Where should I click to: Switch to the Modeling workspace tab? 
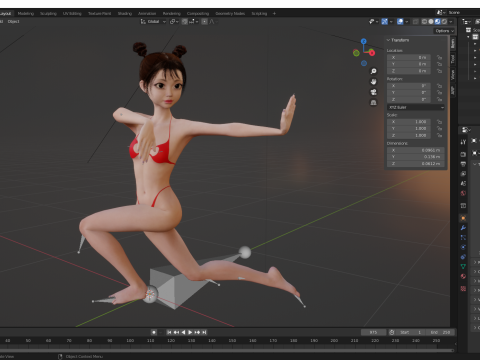pos(26,14)
